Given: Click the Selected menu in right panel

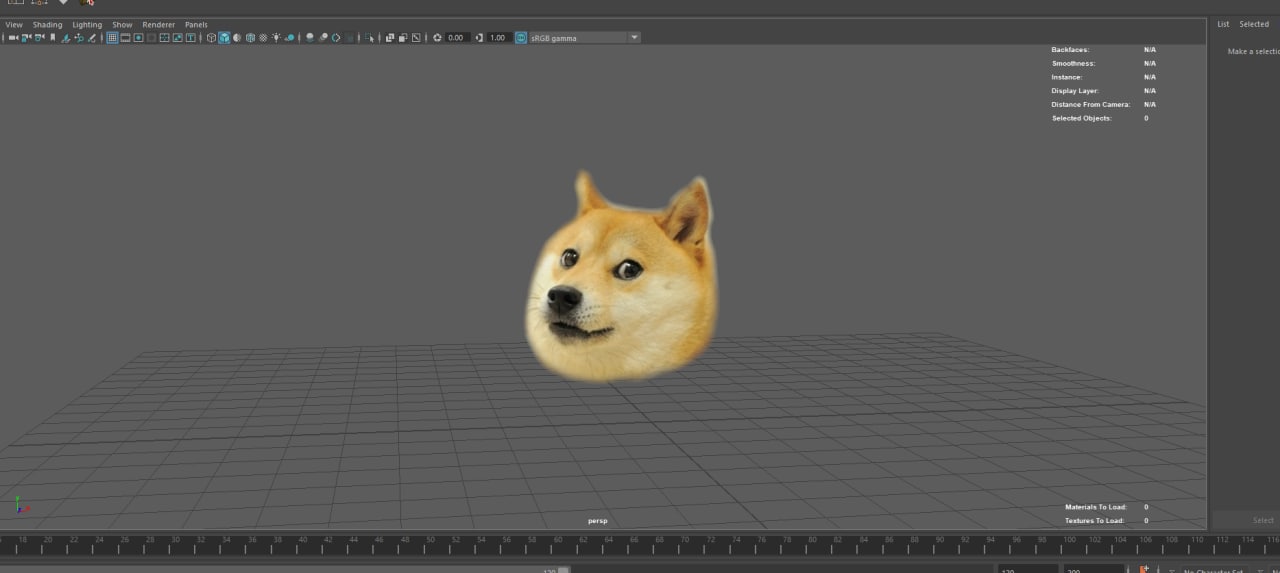Looking at the screenshot, I should (1254, 24).
